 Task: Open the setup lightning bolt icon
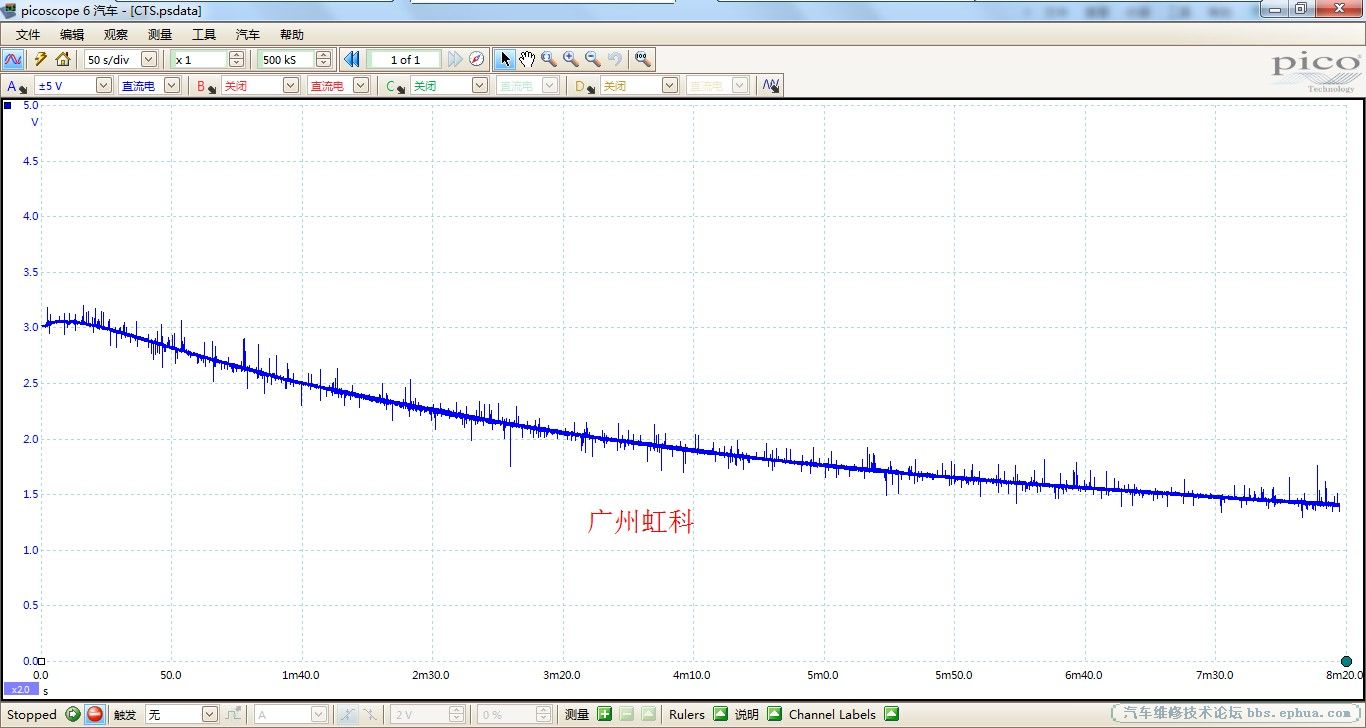[41, 59]
